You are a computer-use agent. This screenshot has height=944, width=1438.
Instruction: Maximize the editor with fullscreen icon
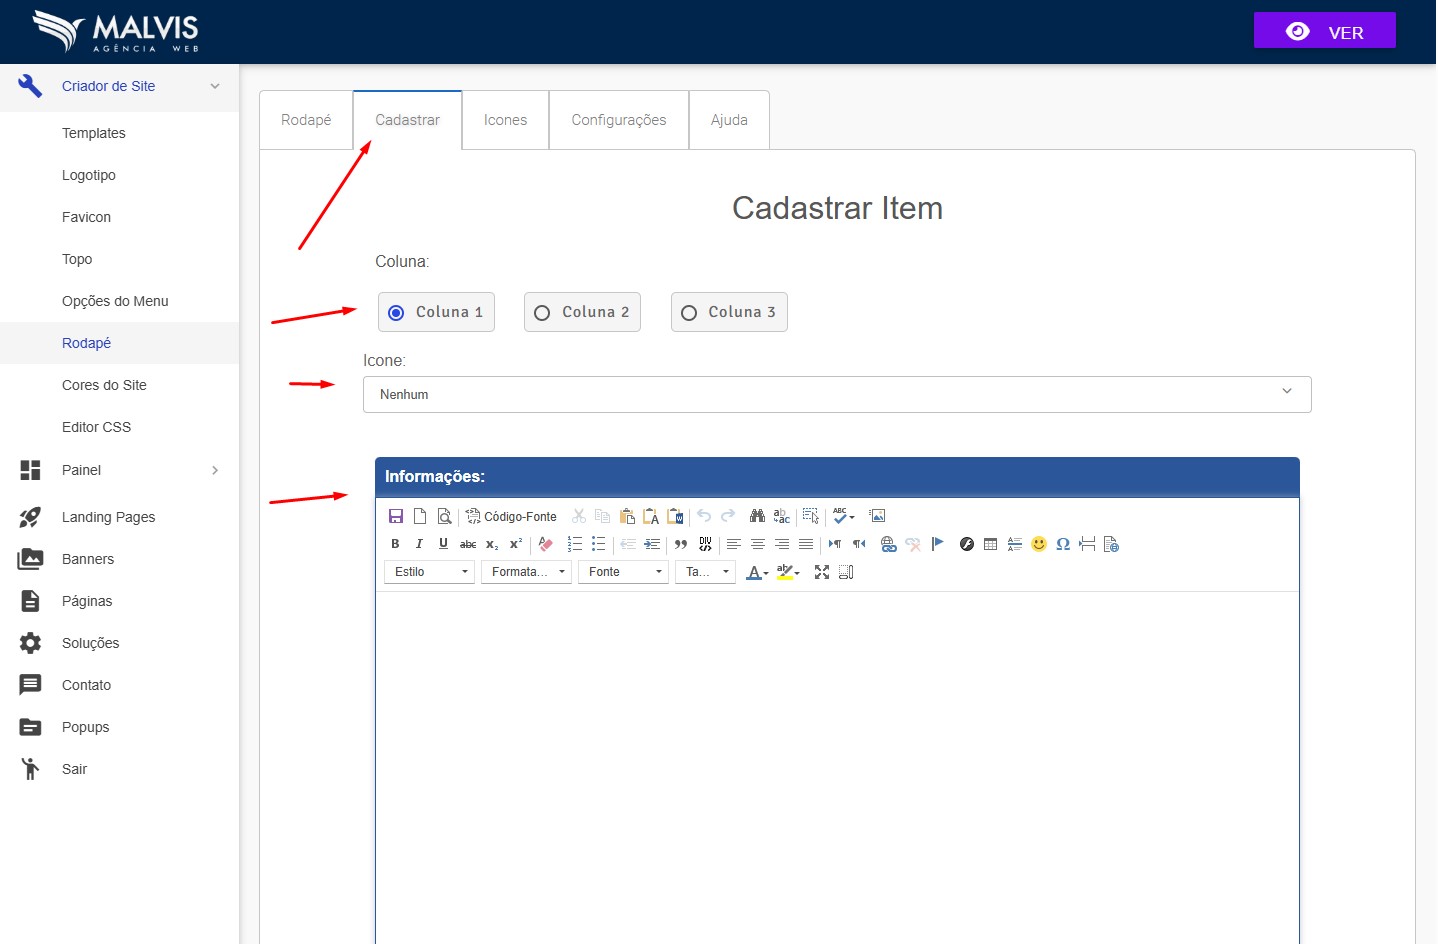[x=822, y=572]
